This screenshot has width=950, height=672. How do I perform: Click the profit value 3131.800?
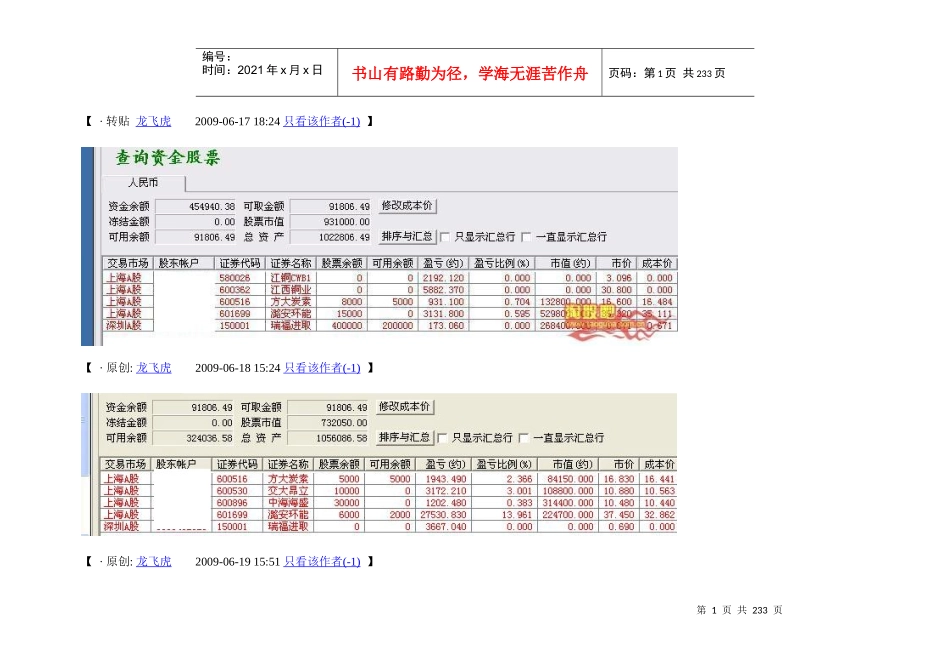(x=443, y=314)
